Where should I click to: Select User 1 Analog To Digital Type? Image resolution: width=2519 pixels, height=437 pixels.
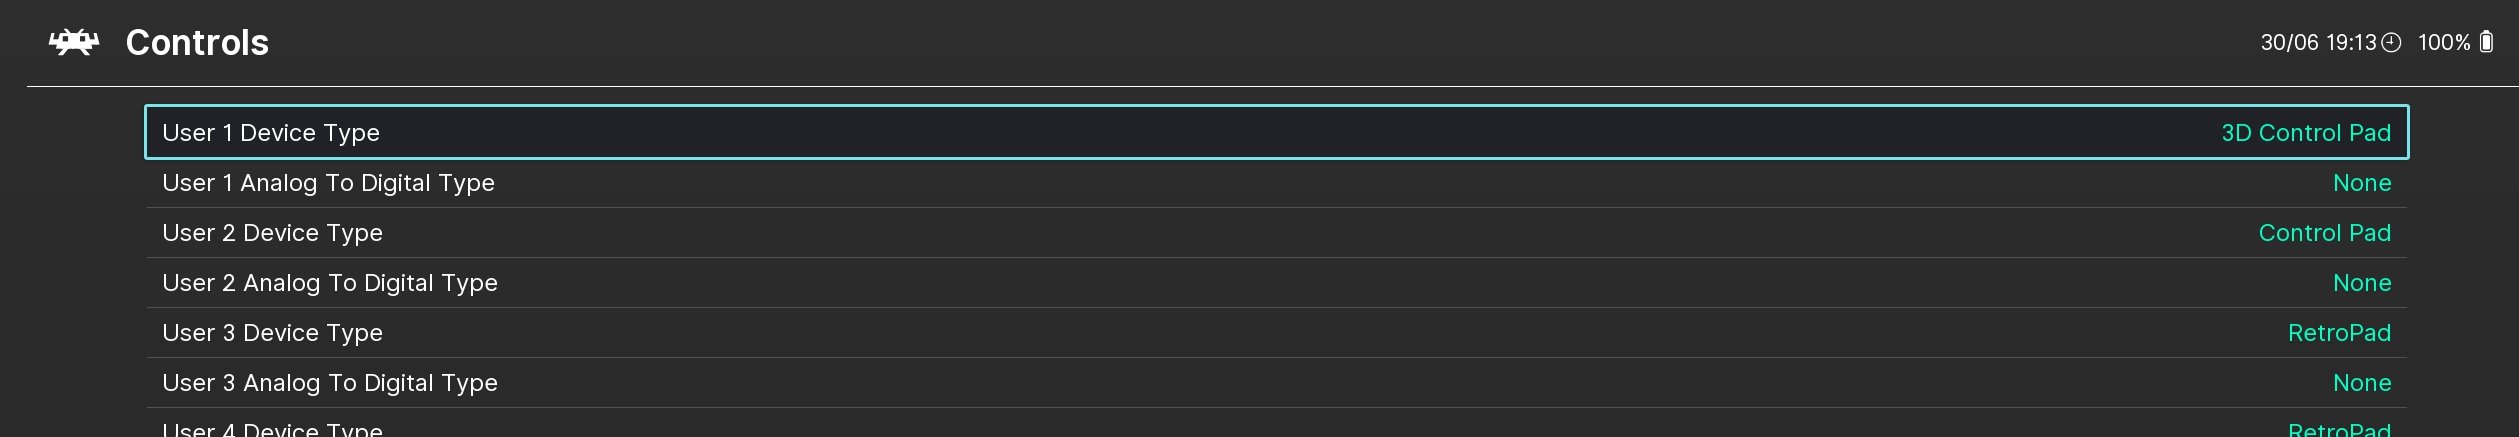pyautogui.click(x=1276, y=183)
